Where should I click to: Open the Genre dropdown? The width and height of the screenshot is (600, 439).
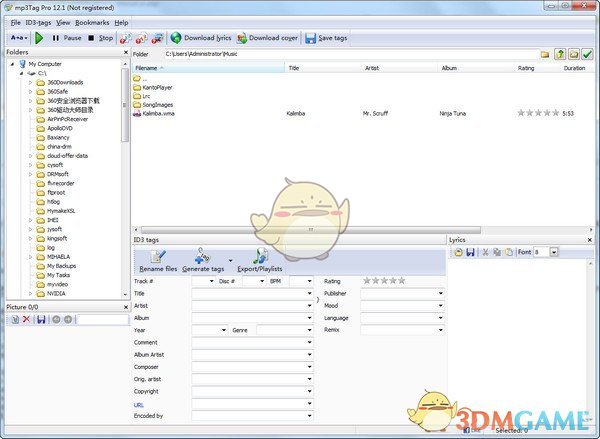point(310,330)
